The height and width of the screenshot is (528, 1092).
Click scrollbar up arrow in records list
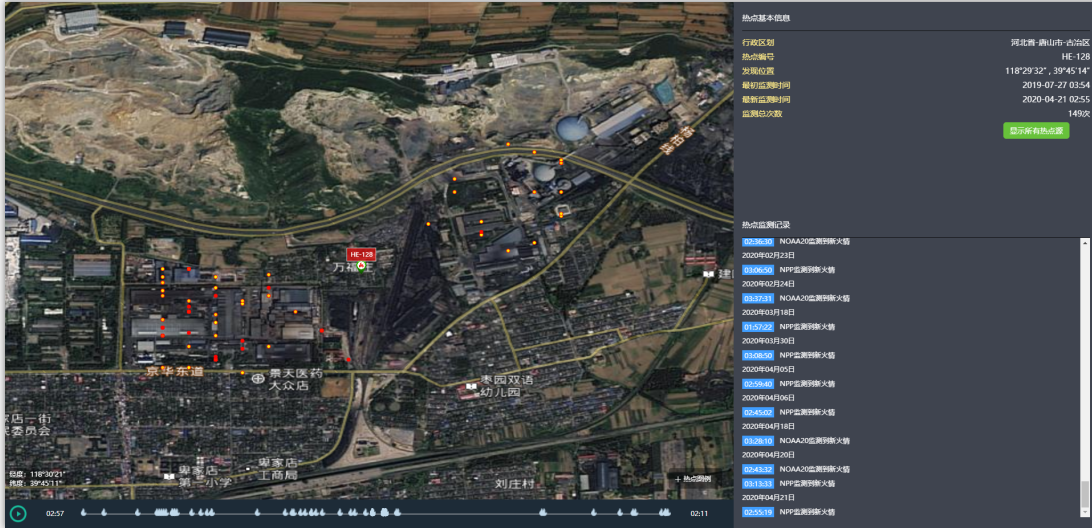(1085, 242)
